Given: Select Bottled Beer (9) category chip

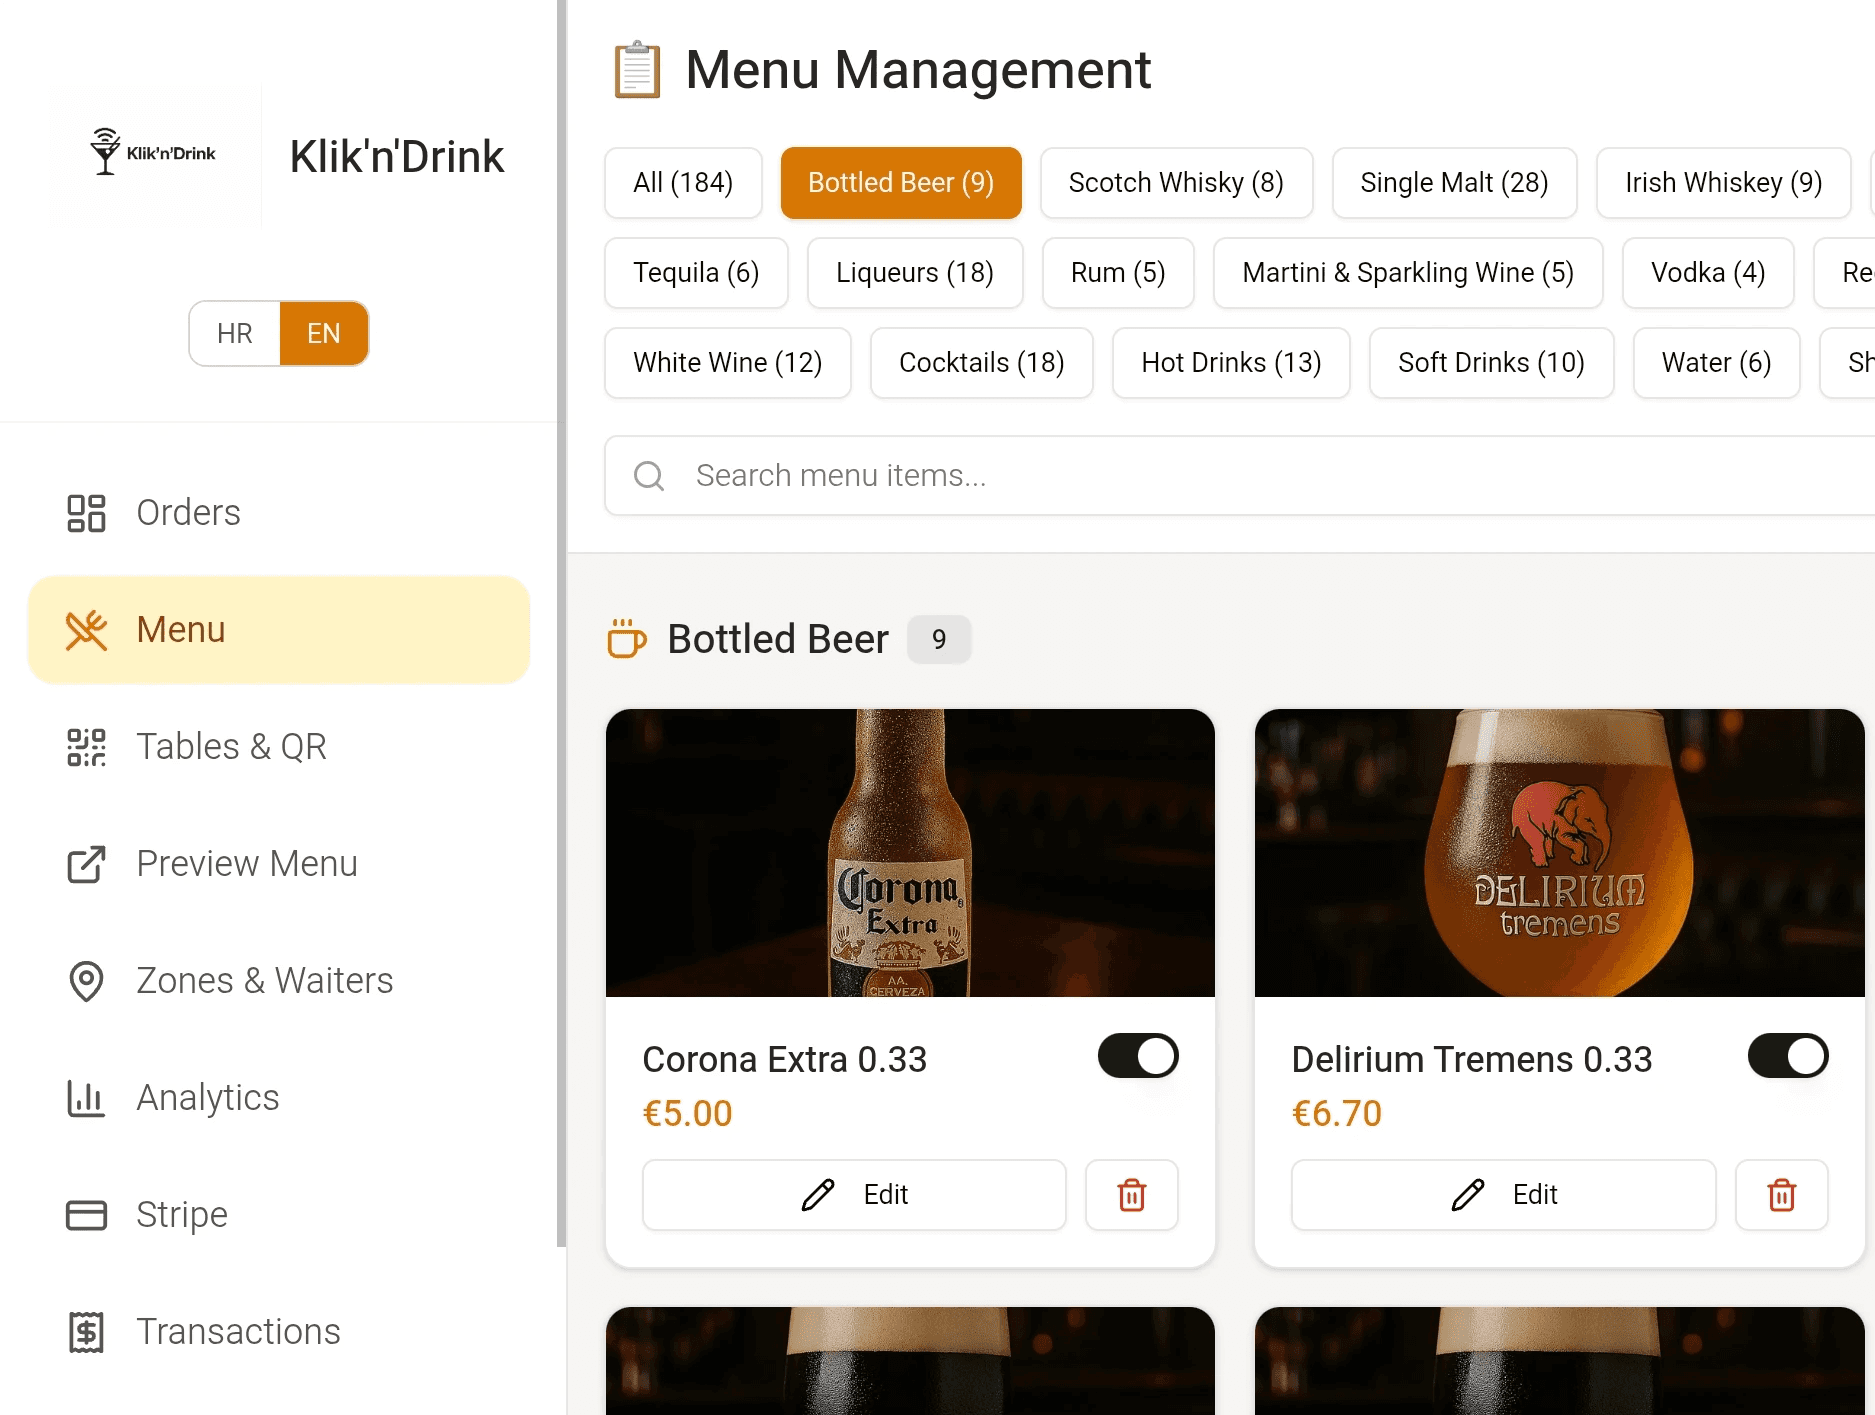Looking at the screenshot, I should point(901,183).
